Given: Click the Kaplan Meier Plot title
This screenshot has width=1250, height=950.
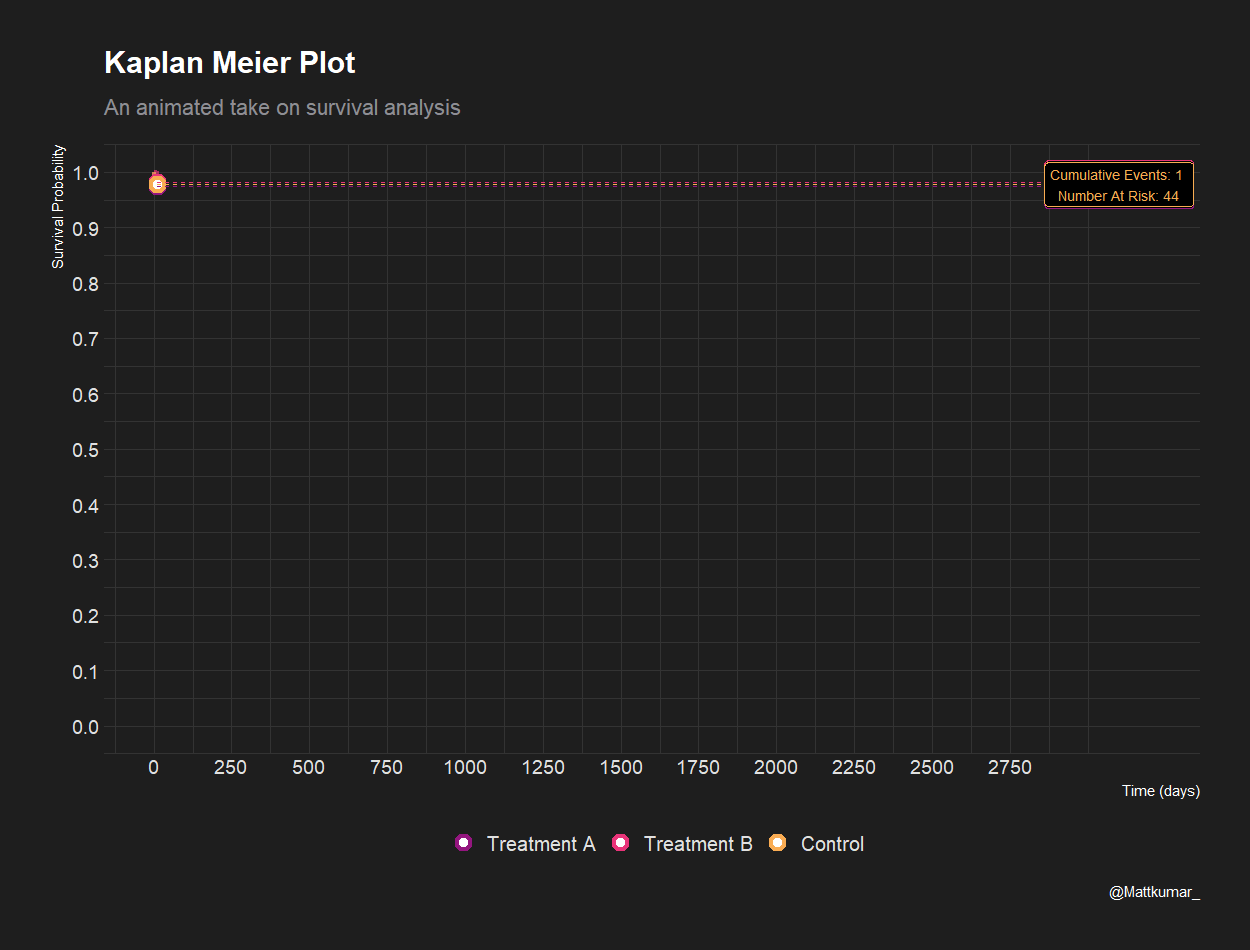Looking at the screenshot, I should coord(230,63).
